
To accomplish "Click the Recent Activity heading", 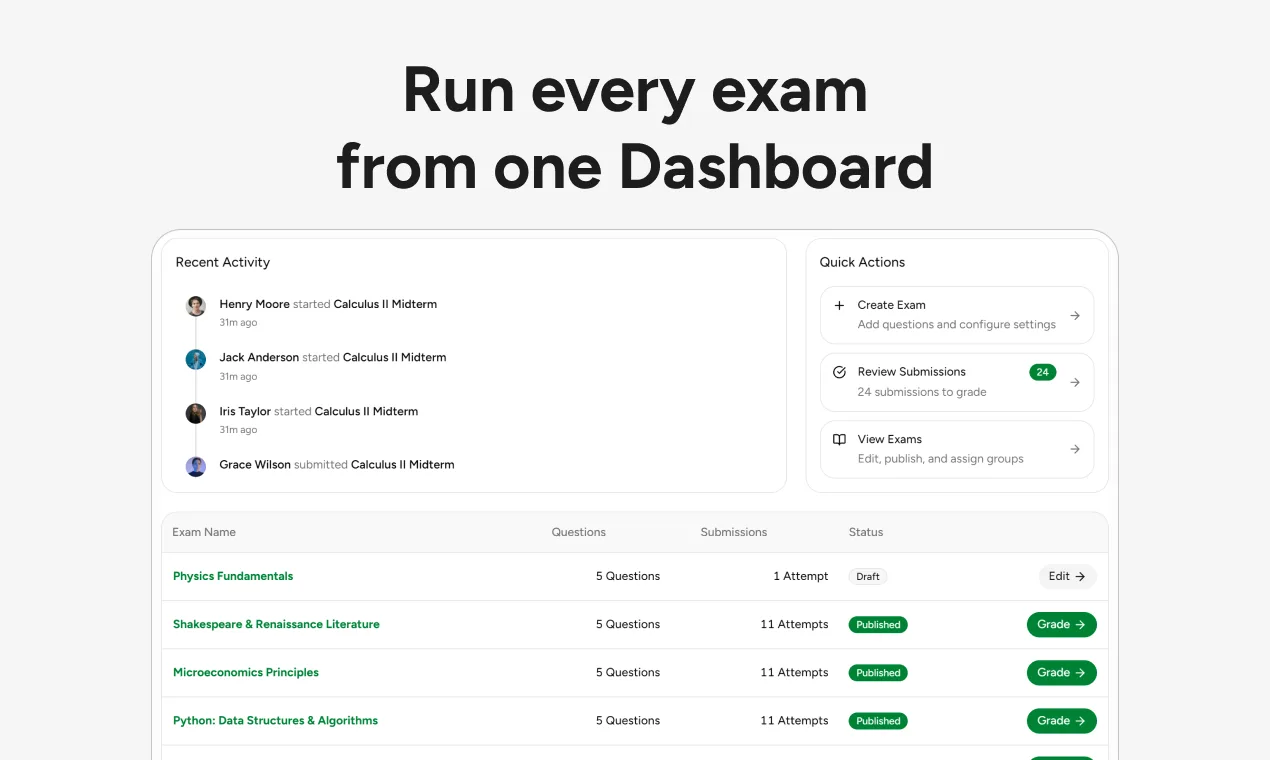I will click(223, 262).
